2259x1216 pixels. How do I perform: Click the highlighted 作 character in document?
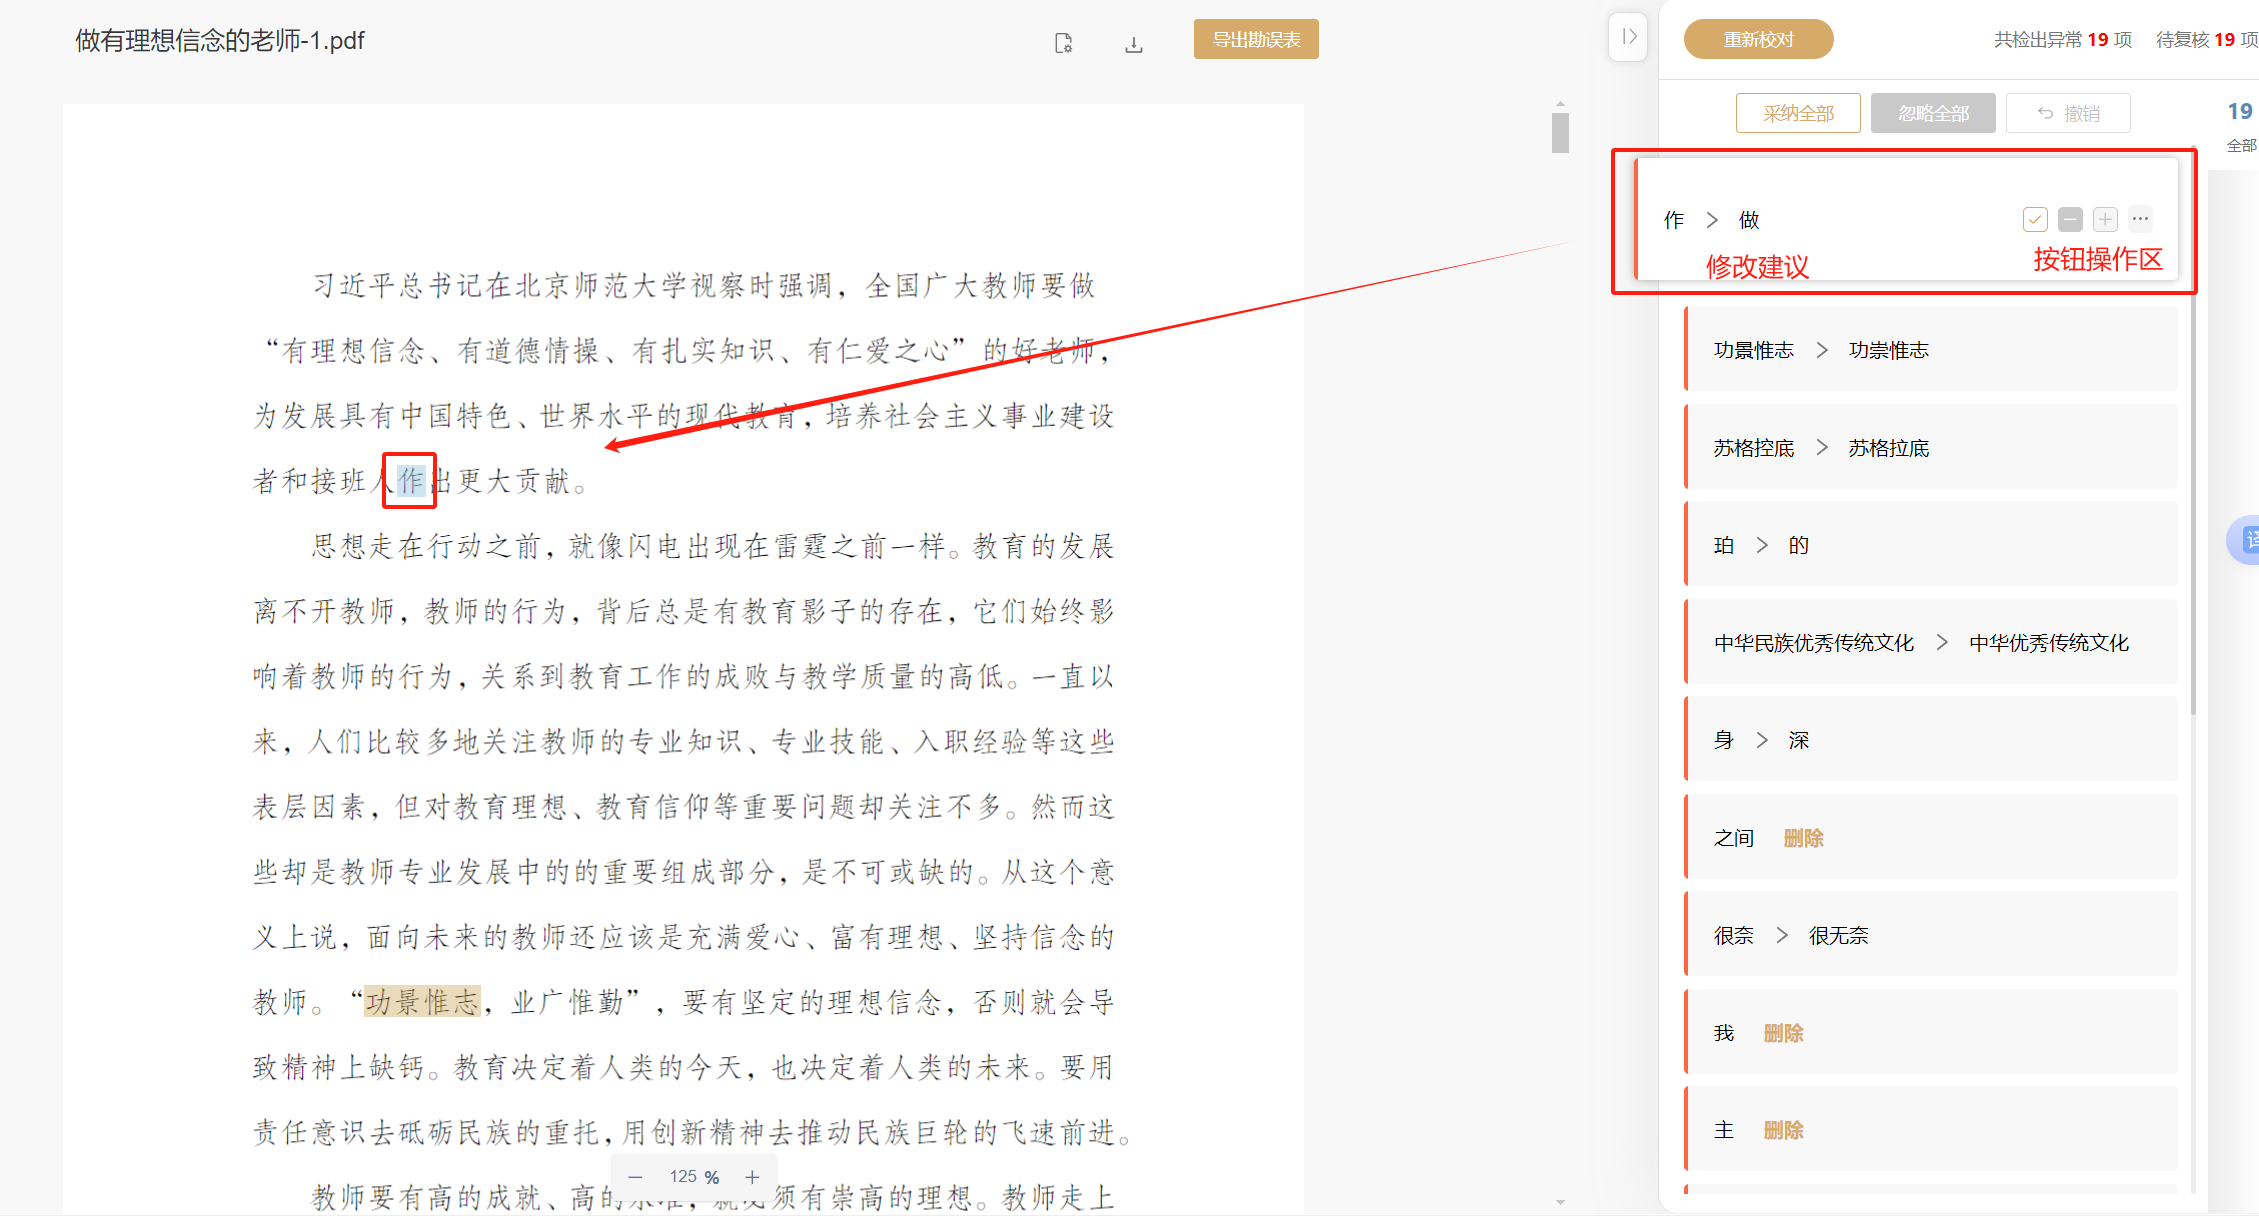click(x=411, y=481)
